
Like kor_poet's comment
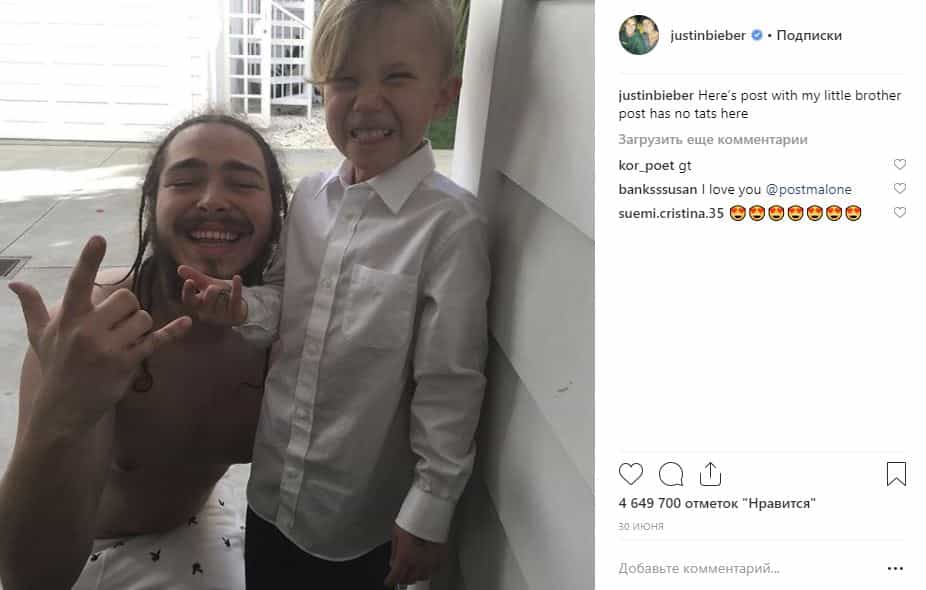click(899, 164)
